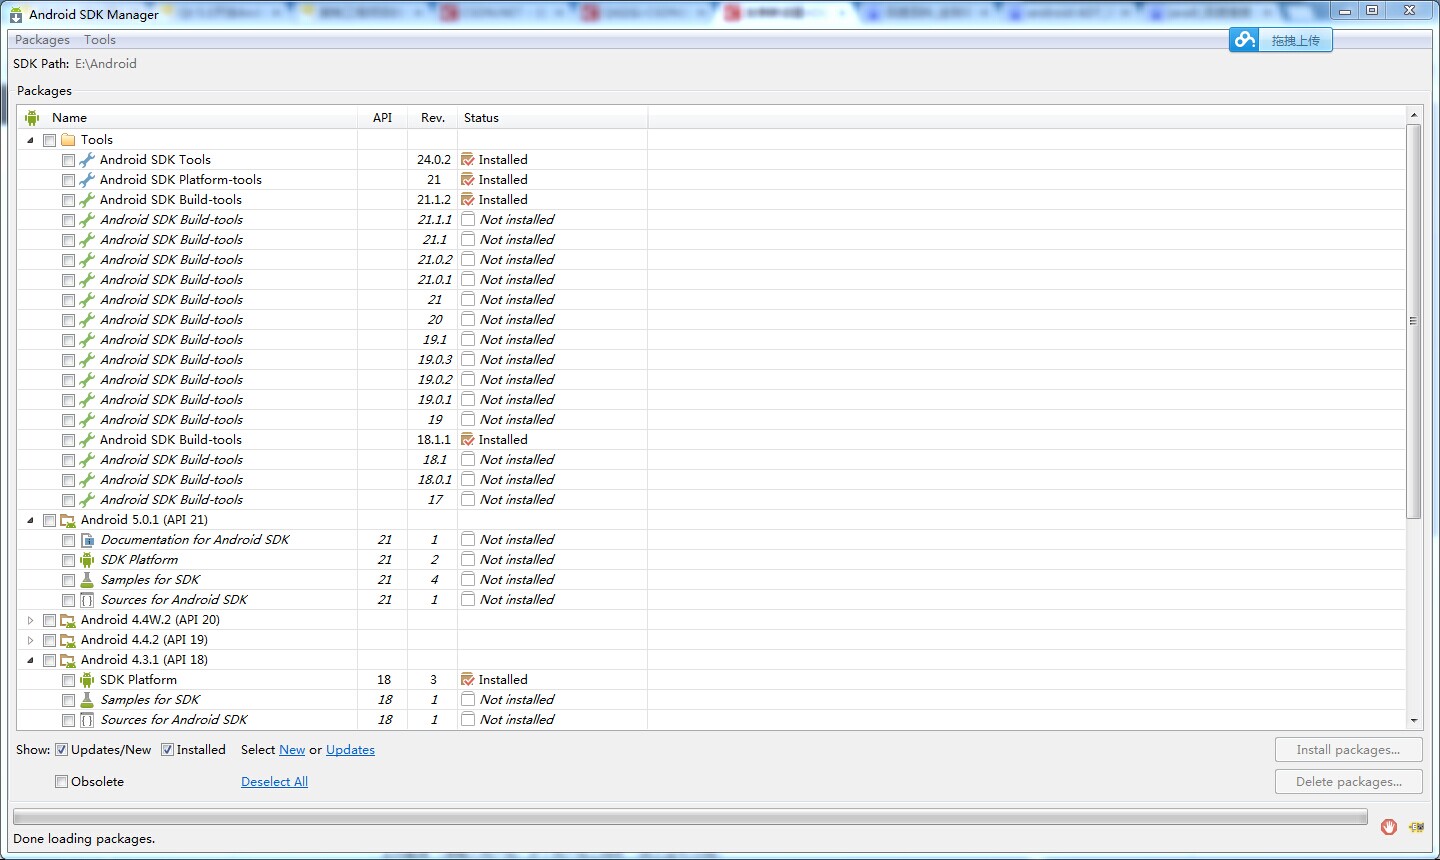This screenshot has width=1440, height=860.
Task: Click the API 21 Samples for SDK flask icon
Action: pyautogui.click(x=87, y=580)
